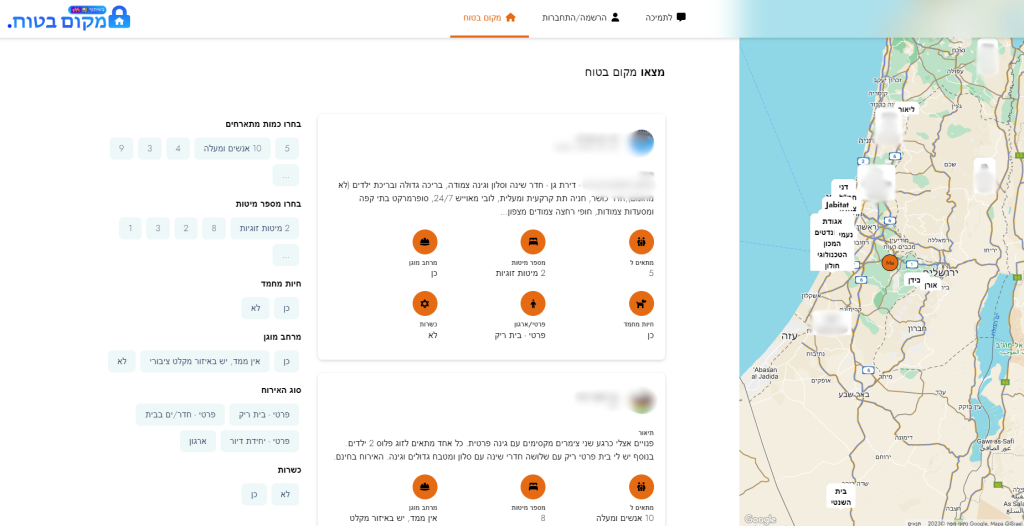The image size is (1024, 526).
Task: Select the 2 מיטות זוגיות beds filter
Action: 264,228
